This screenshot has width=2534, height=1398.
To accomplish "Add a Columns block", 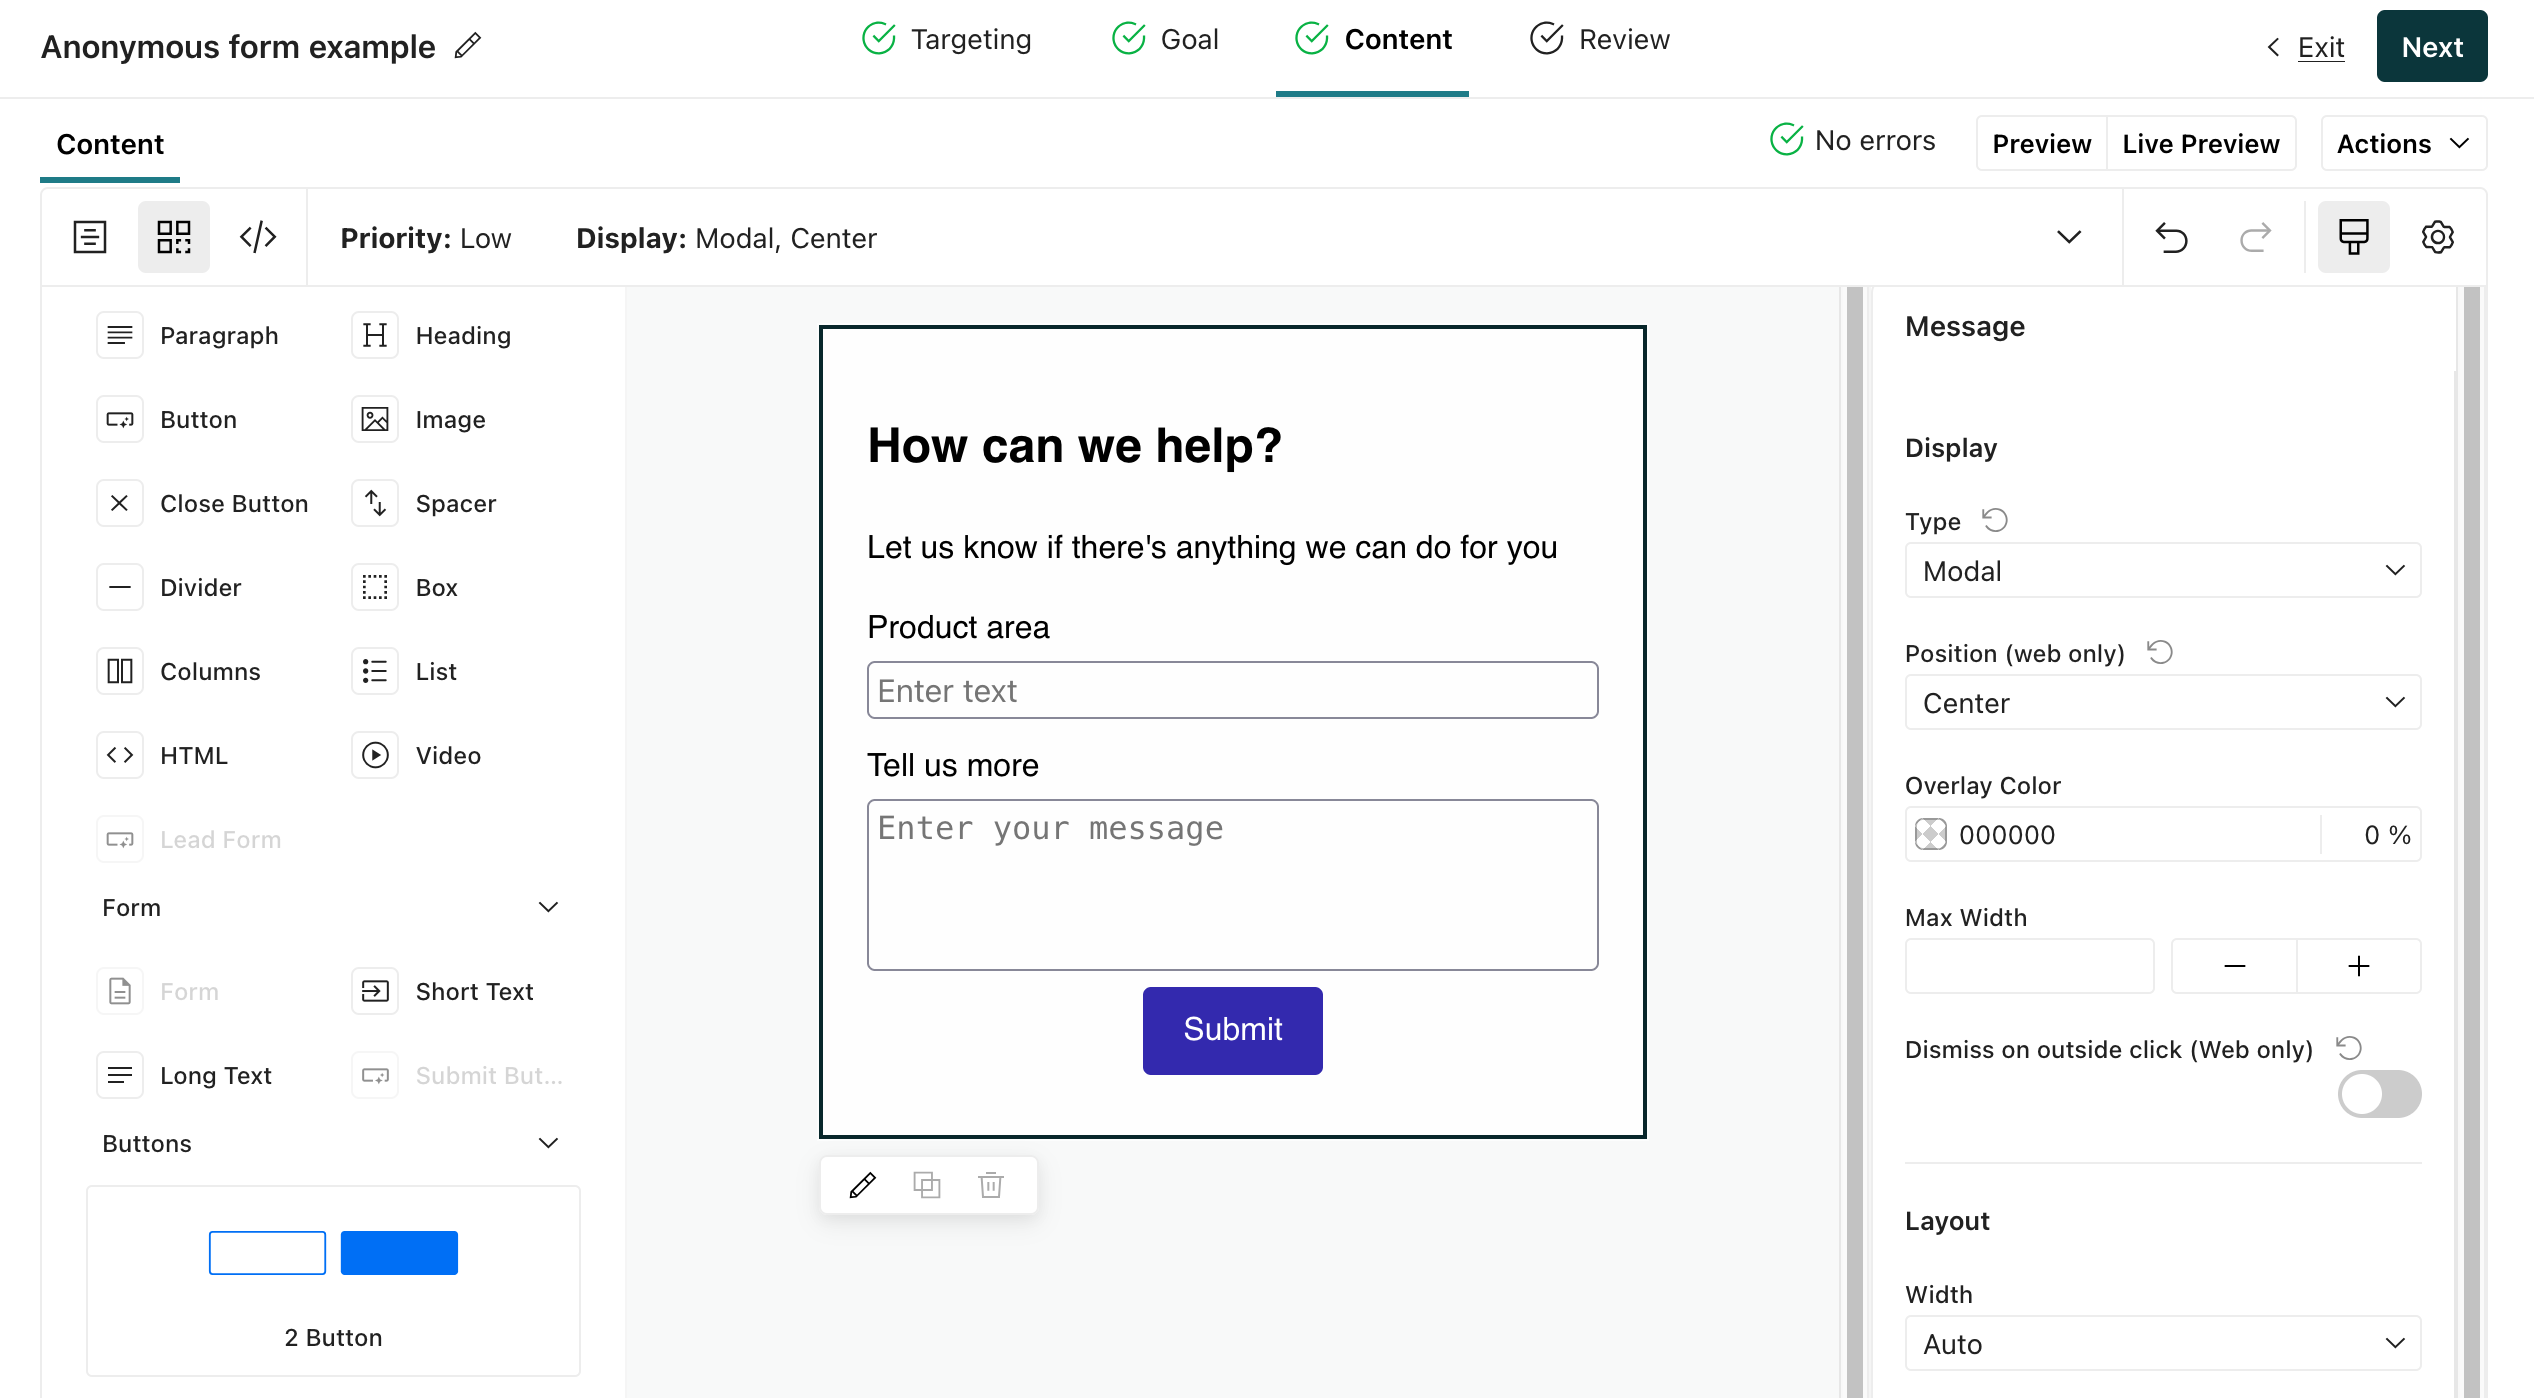I will [x=179, y=671].
